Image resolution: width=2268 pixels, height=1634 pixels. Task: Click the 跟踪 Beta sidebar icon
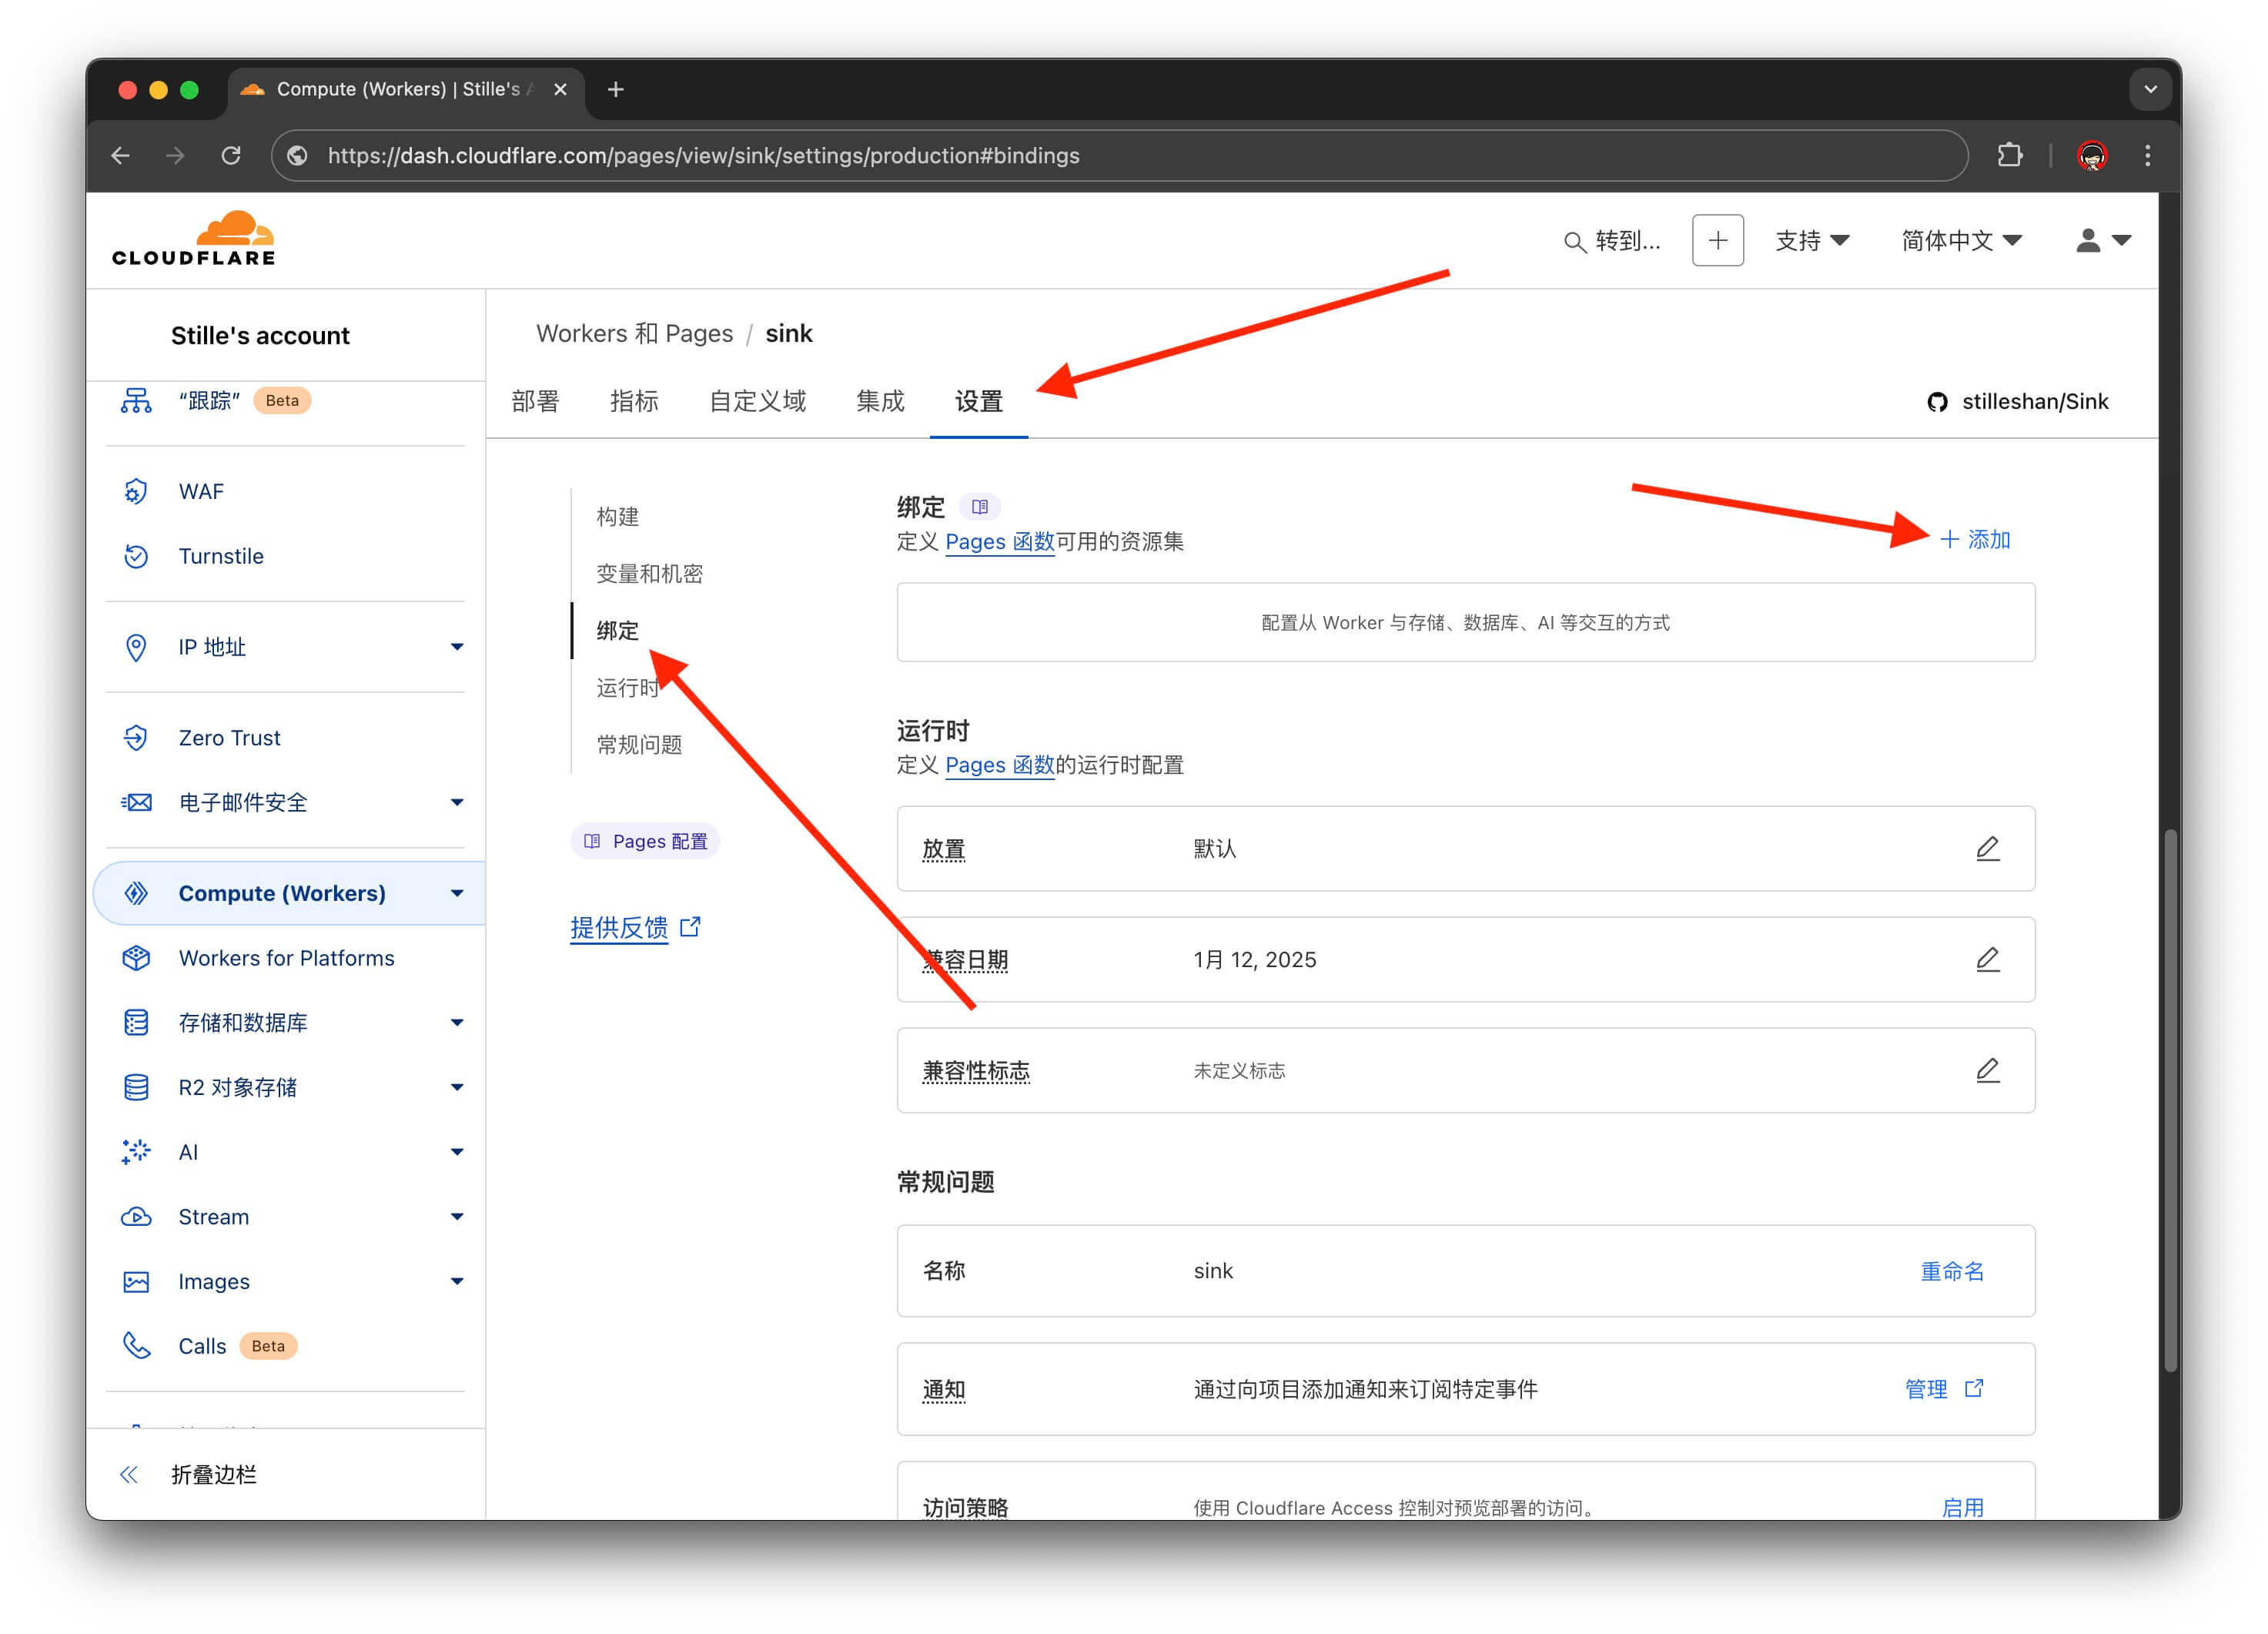[x=136, y=401]
